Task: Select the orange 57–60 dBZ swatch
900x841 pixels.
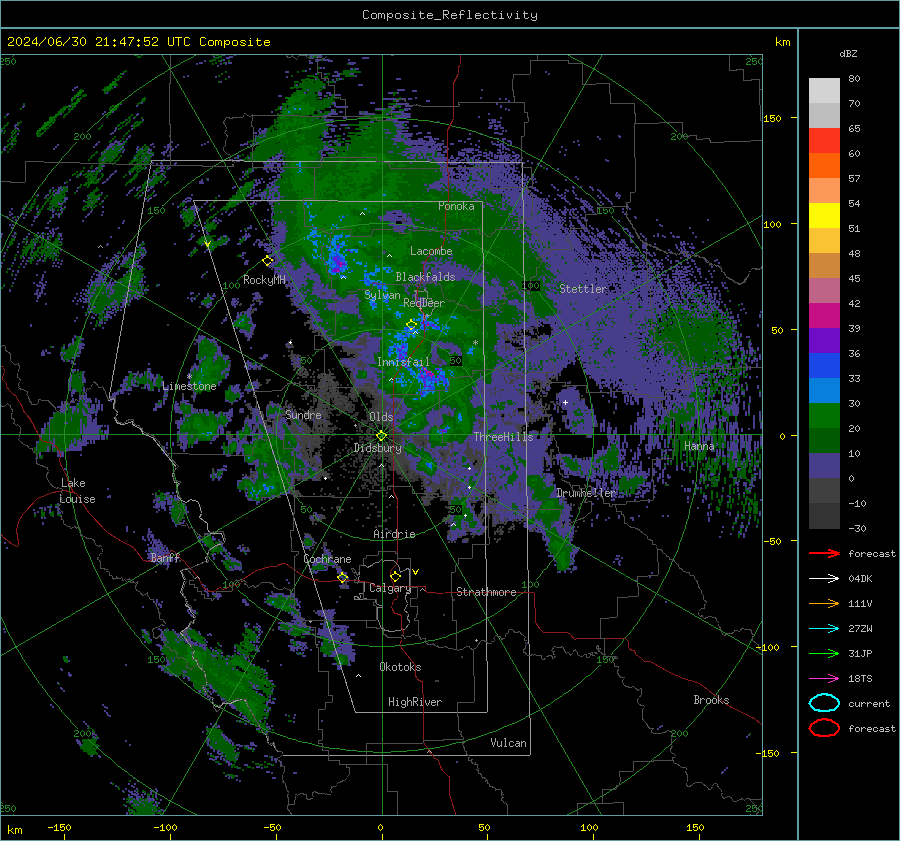Action: [824, 166]
